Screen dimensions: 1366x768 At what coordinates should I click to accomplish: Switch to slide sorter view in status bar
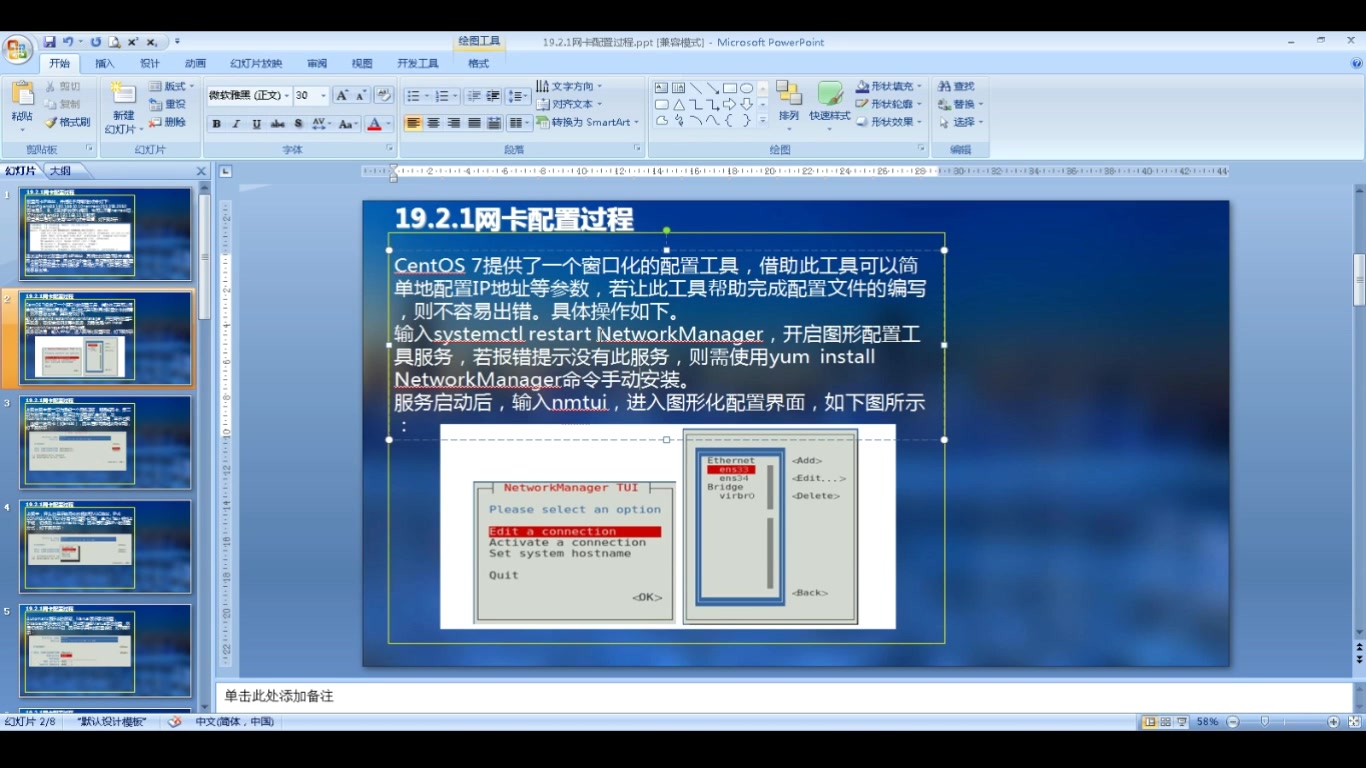click(1166, 722)
